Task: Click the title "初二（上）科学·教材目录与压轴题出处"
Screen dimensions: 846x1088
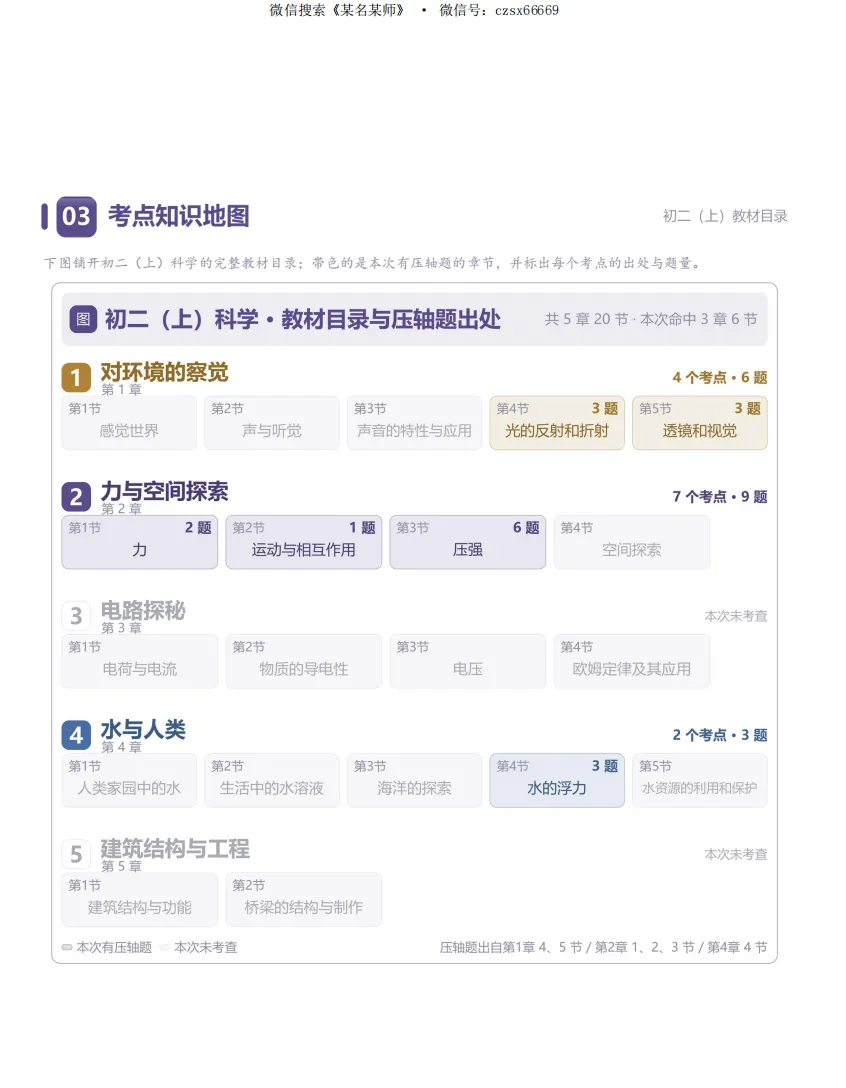Action: coord(303,319)
